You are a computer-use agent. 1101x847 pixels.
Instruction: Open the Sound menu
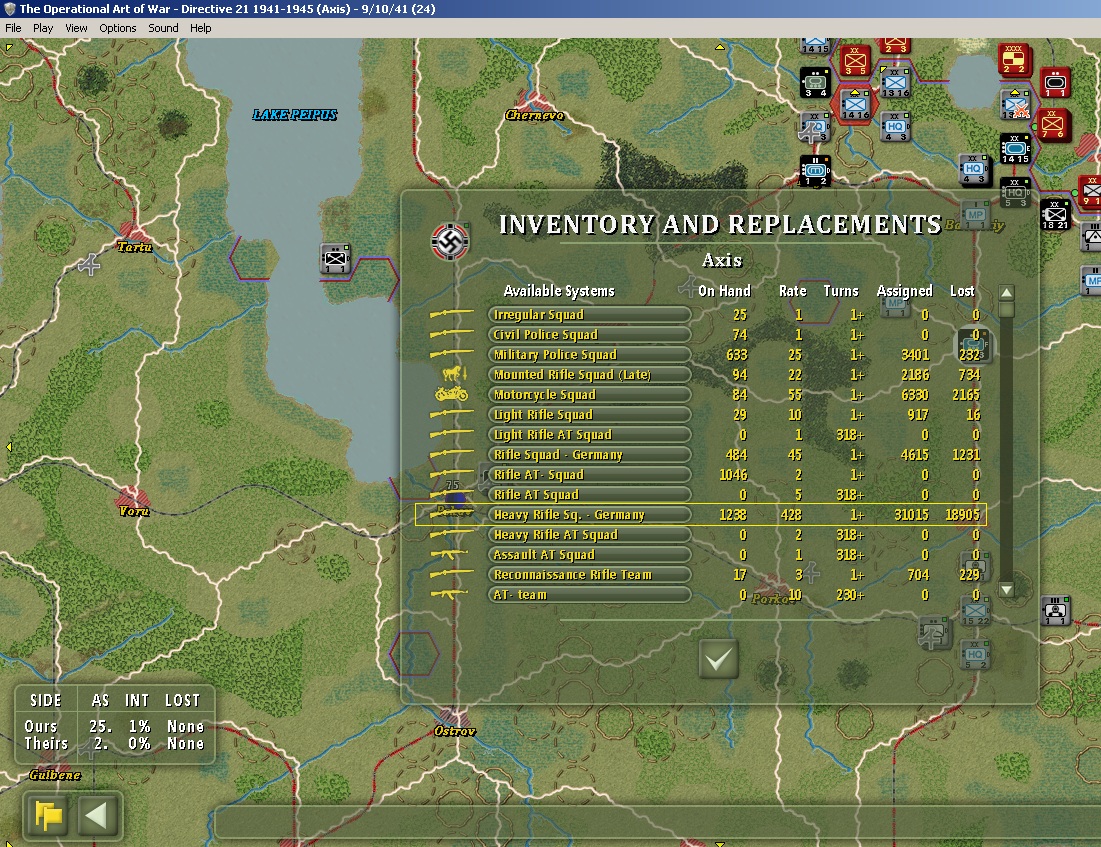163,28
